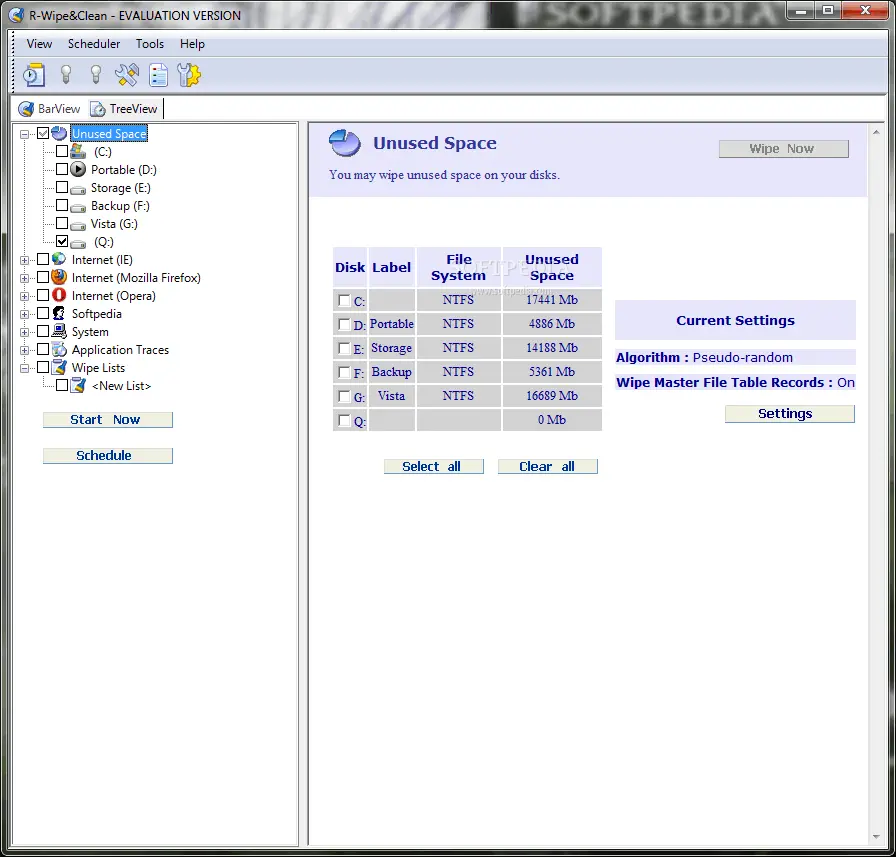Viewport: 896px width, 857px height.
Task: Expand the System tree node
Action: [x=25, y=333]
